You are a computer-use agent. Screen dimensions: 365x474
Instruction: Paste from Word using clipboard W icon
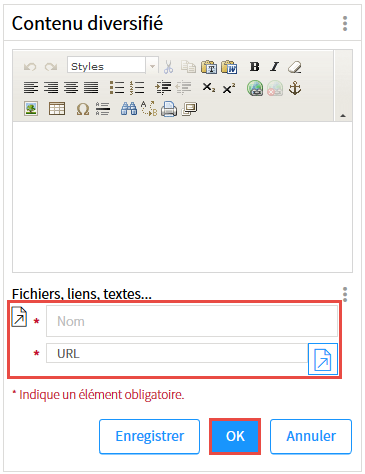229,67
